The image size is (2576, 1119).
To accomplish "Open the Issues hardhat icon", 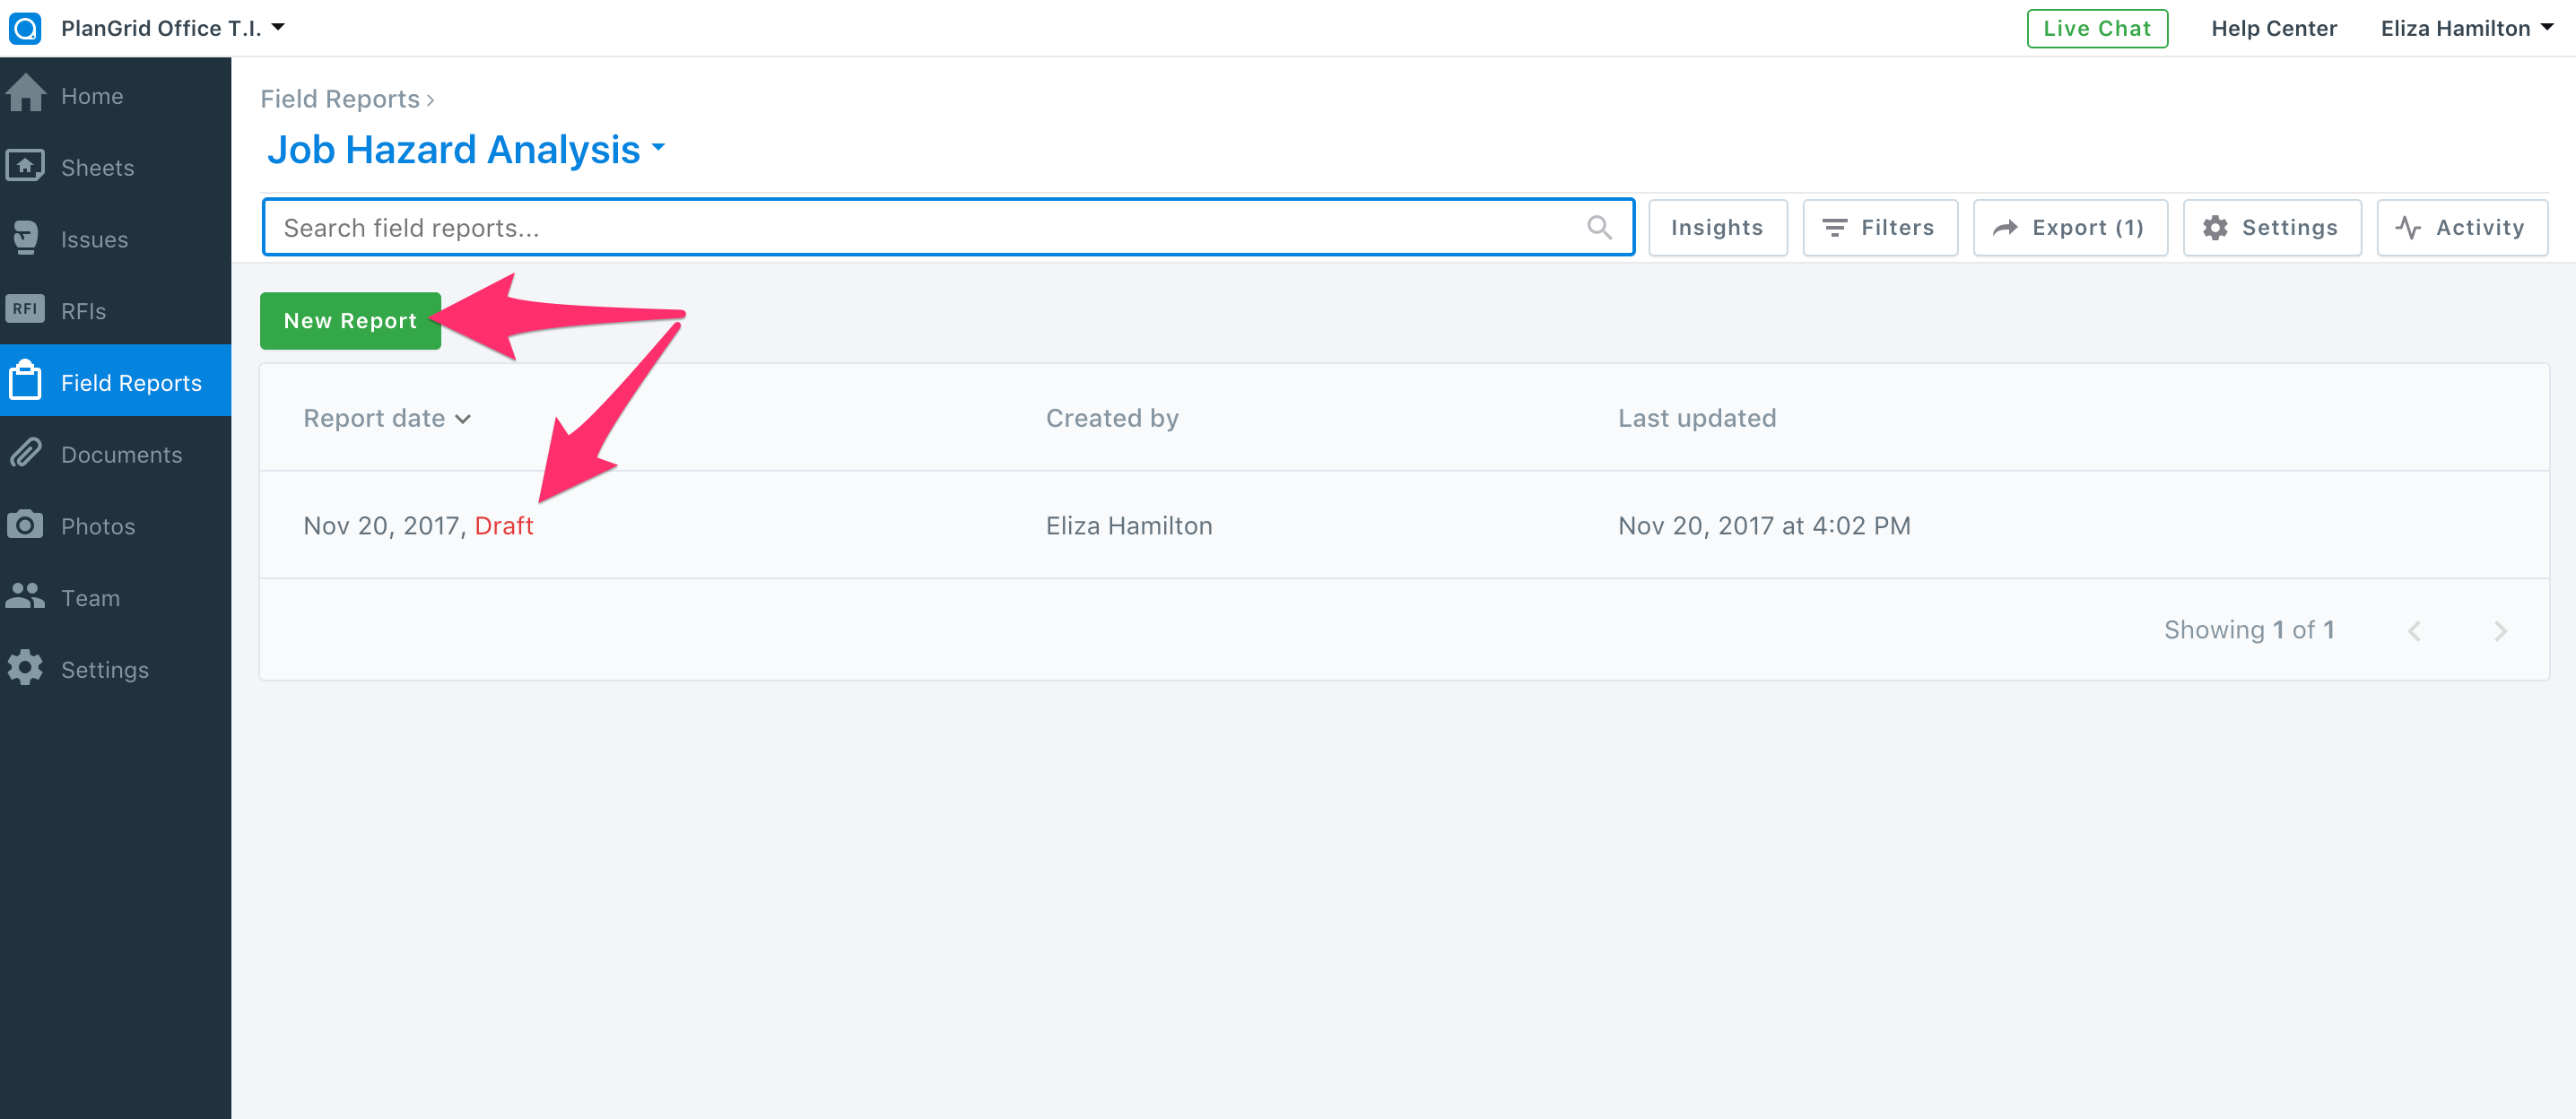I will point(25,238).
